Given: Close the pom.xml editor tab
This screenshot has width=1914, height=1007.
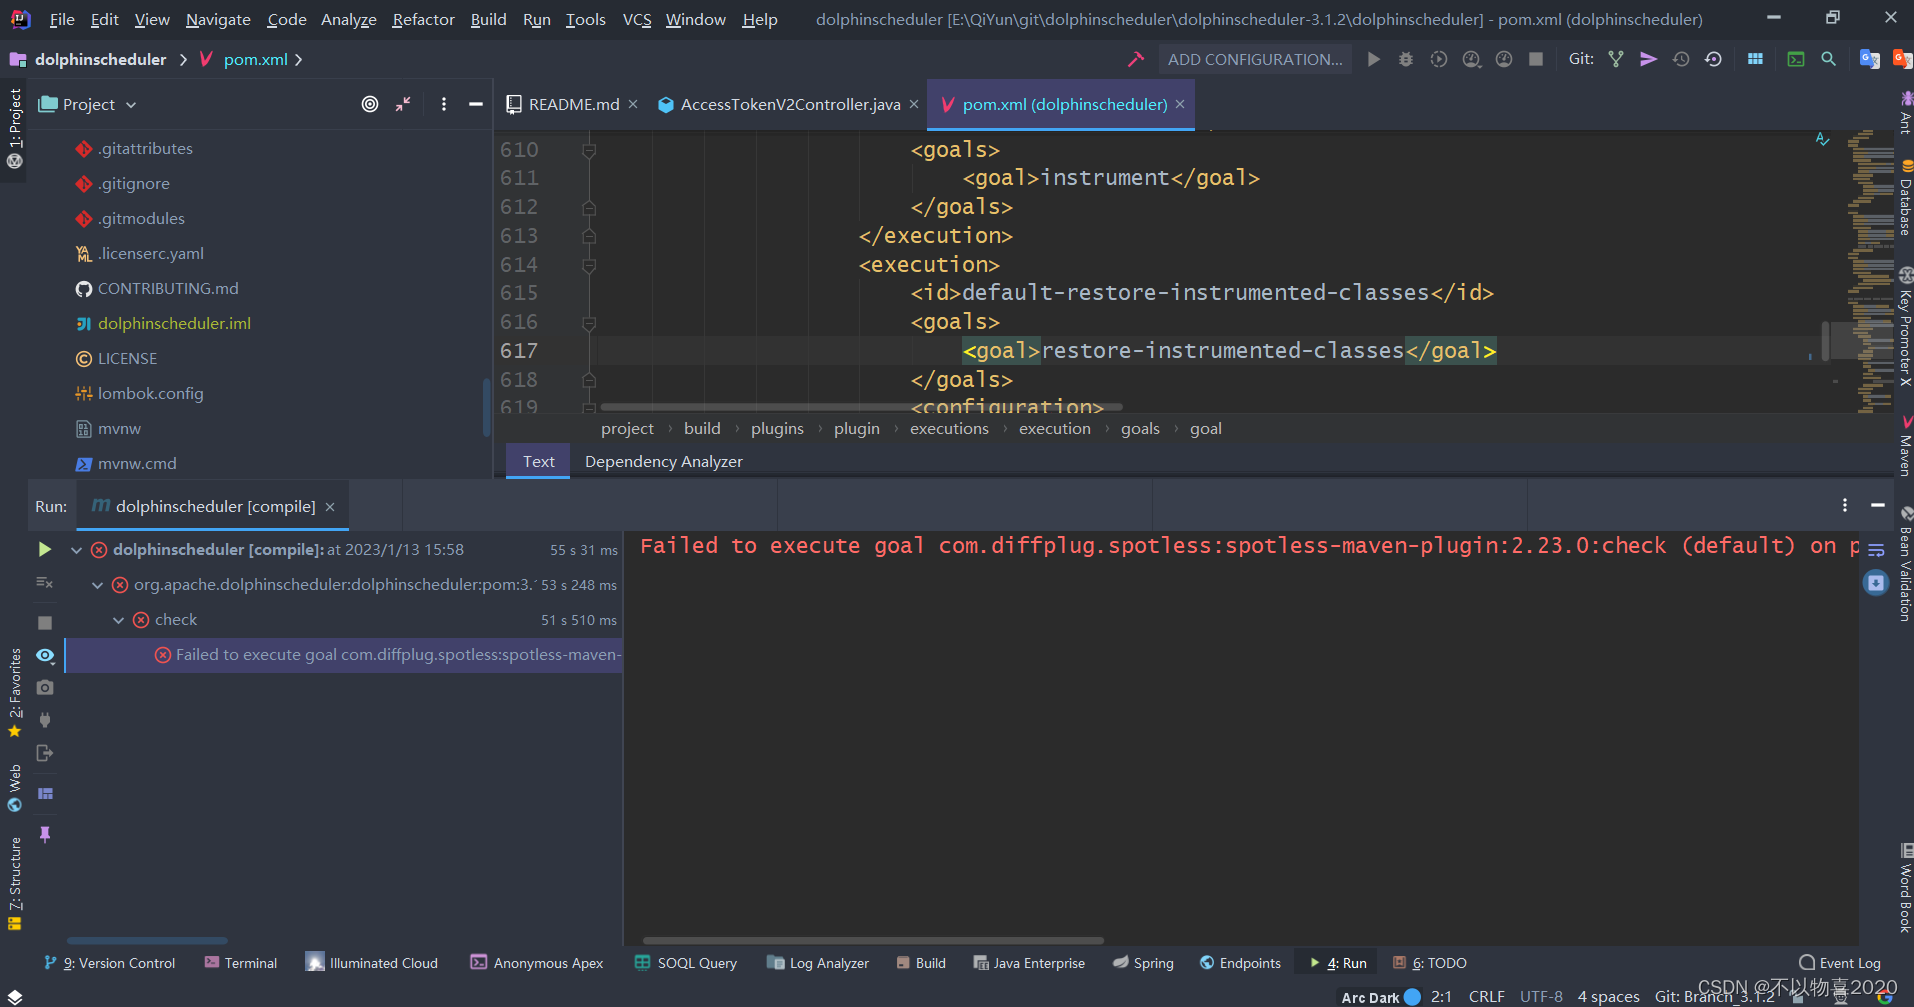Looking at the screenshot, I should [1180, 104].
